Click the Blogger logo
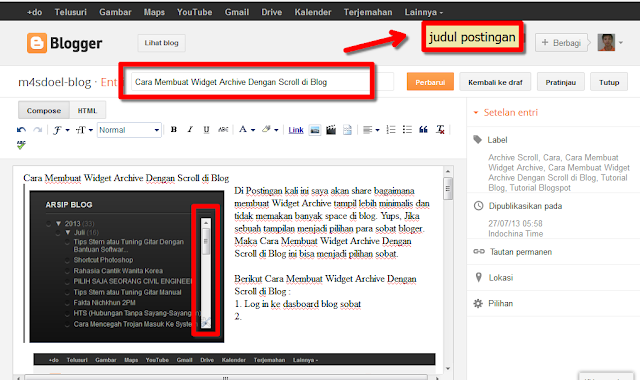Viewport: 640px width, 380px height. pyautogui.click(x=64, y=43)
